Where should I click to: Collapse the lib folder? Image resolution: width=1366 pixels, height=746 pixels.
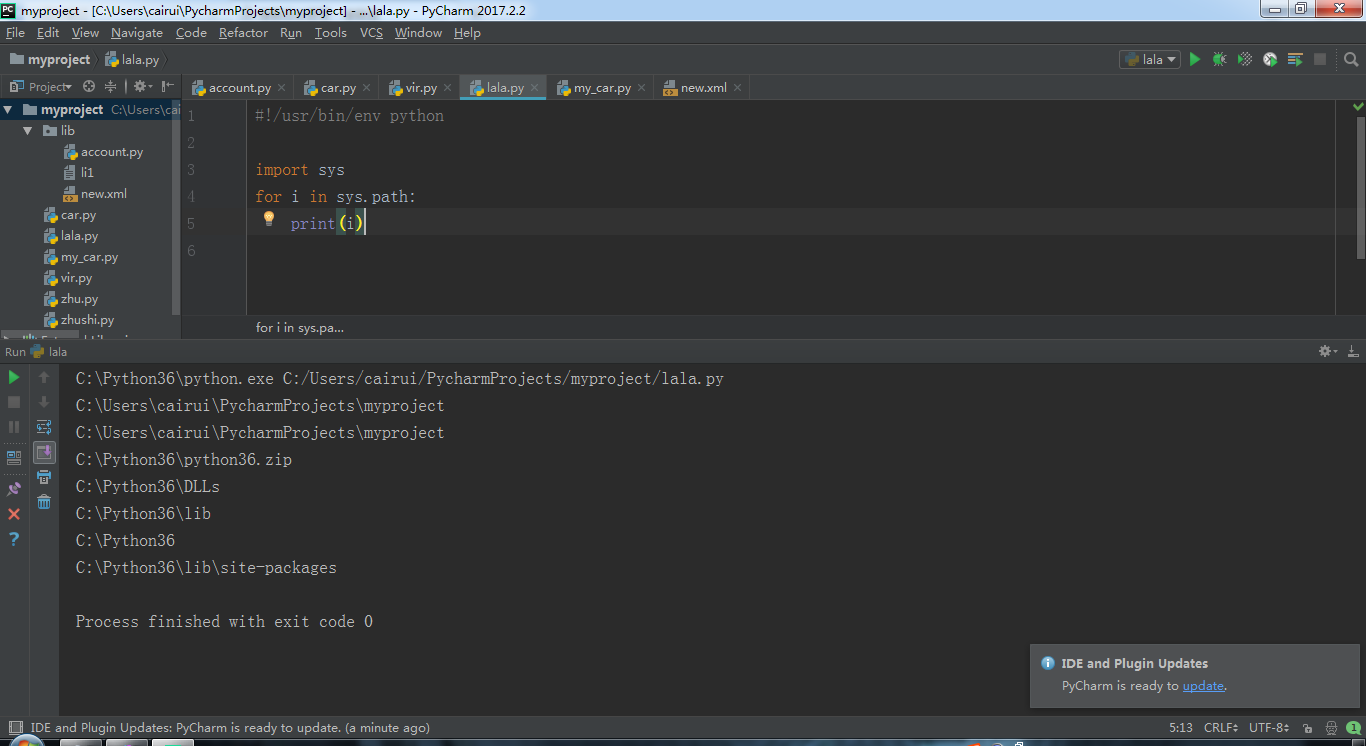28,131
